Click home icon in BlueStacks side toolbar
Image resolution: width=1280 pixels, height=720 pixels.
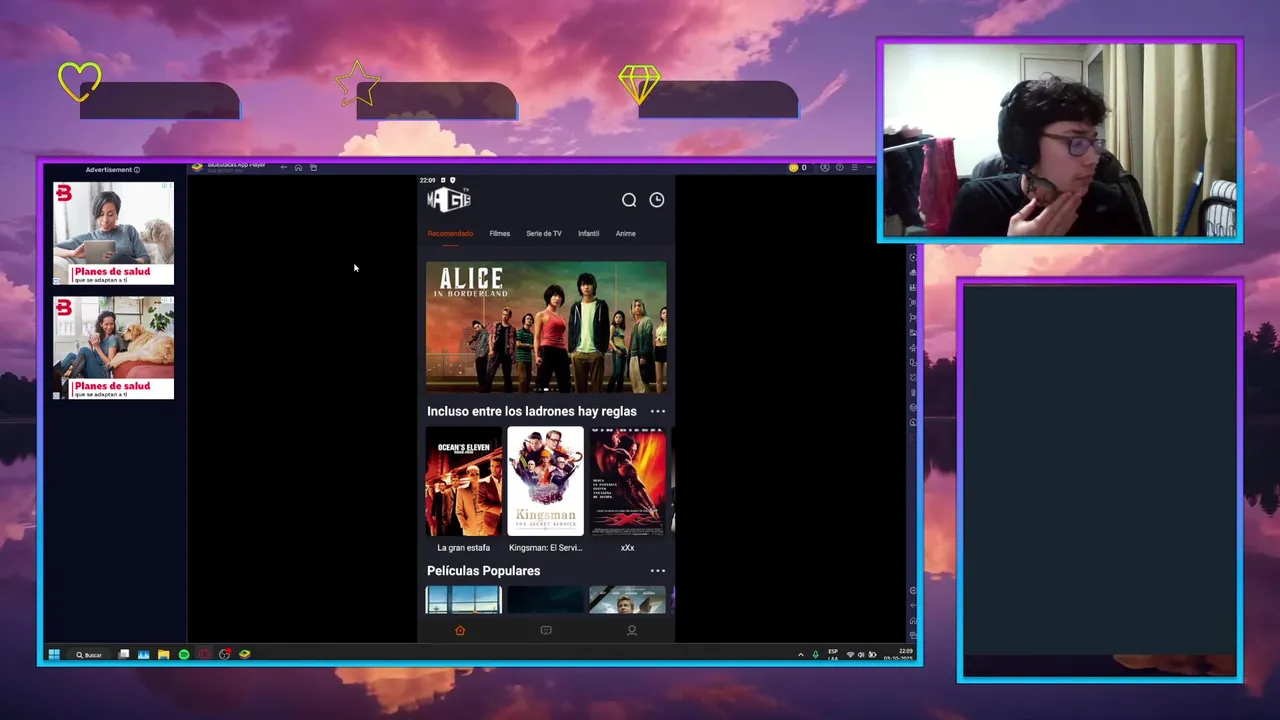point(913,621)
